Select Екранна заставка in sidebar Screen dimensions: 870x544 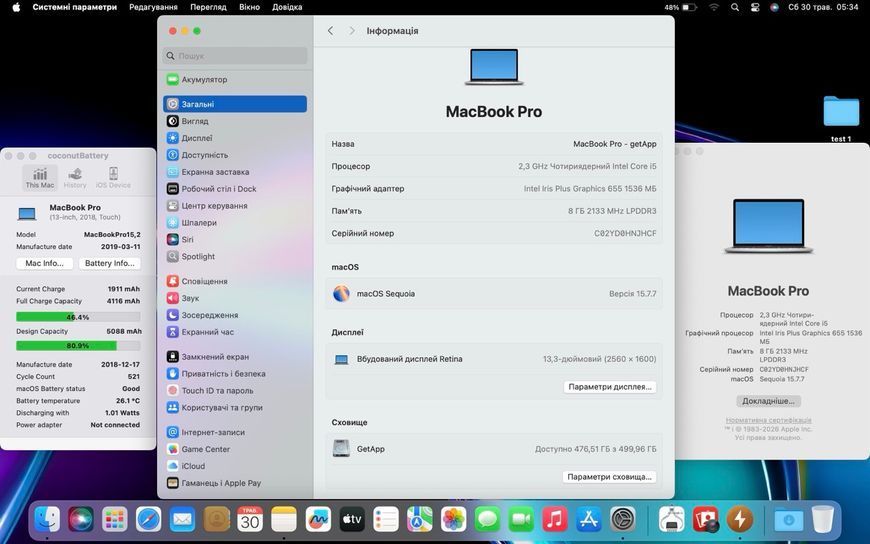tap(235, 172)
